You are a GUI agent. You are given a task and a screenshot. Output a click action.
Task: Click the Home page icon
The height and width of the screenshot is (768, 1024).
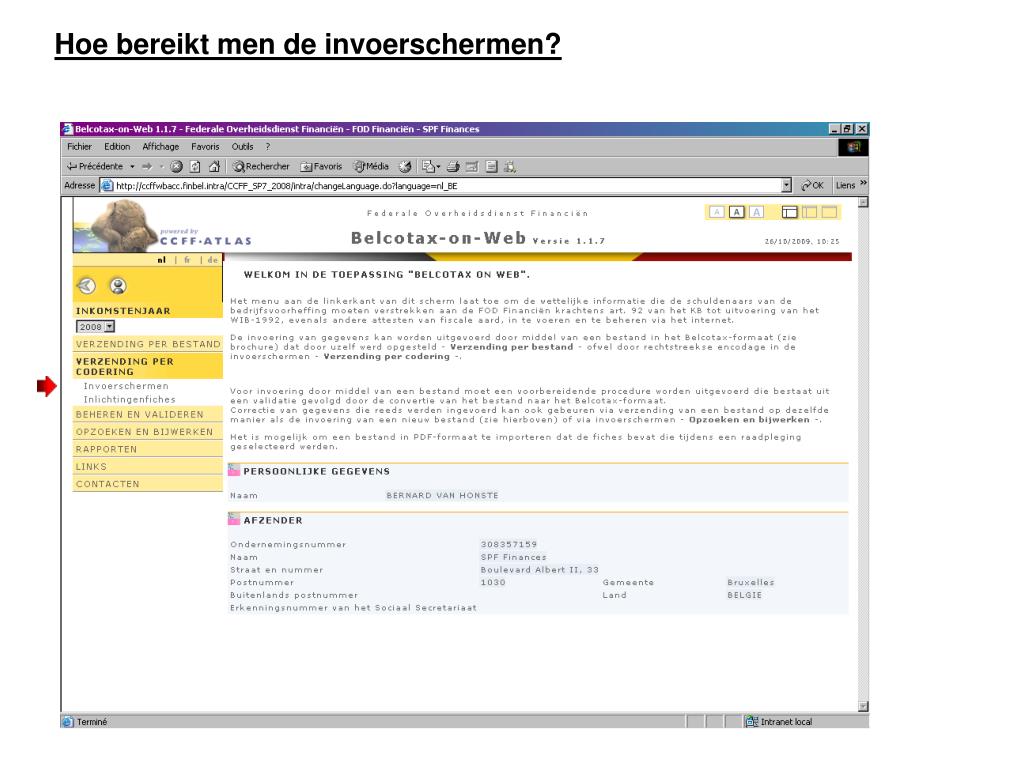pos(214,167)
